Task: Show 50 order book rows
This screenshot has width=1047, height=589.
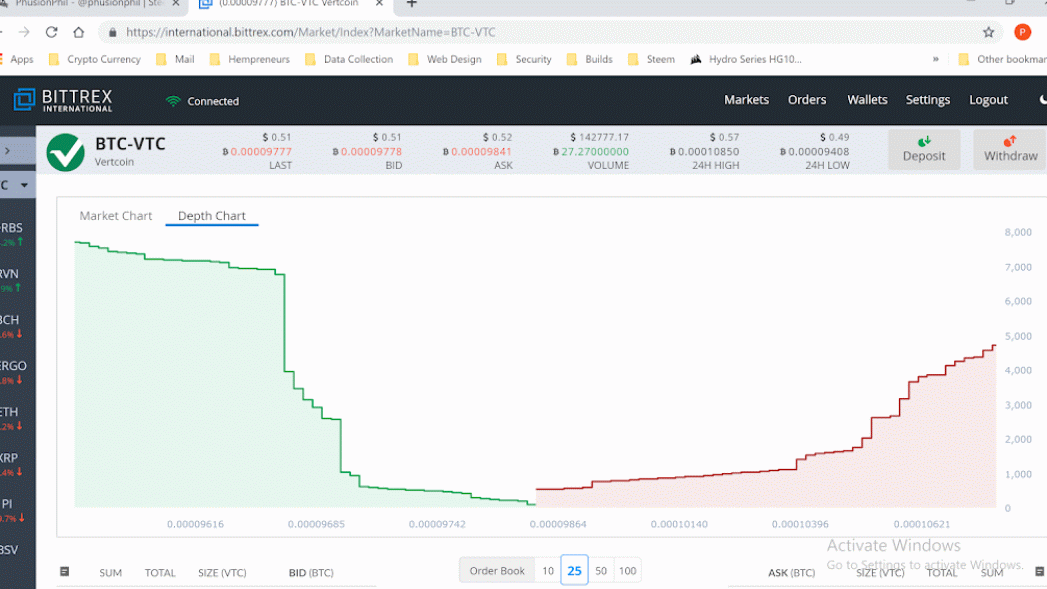Action: (601, 571)
